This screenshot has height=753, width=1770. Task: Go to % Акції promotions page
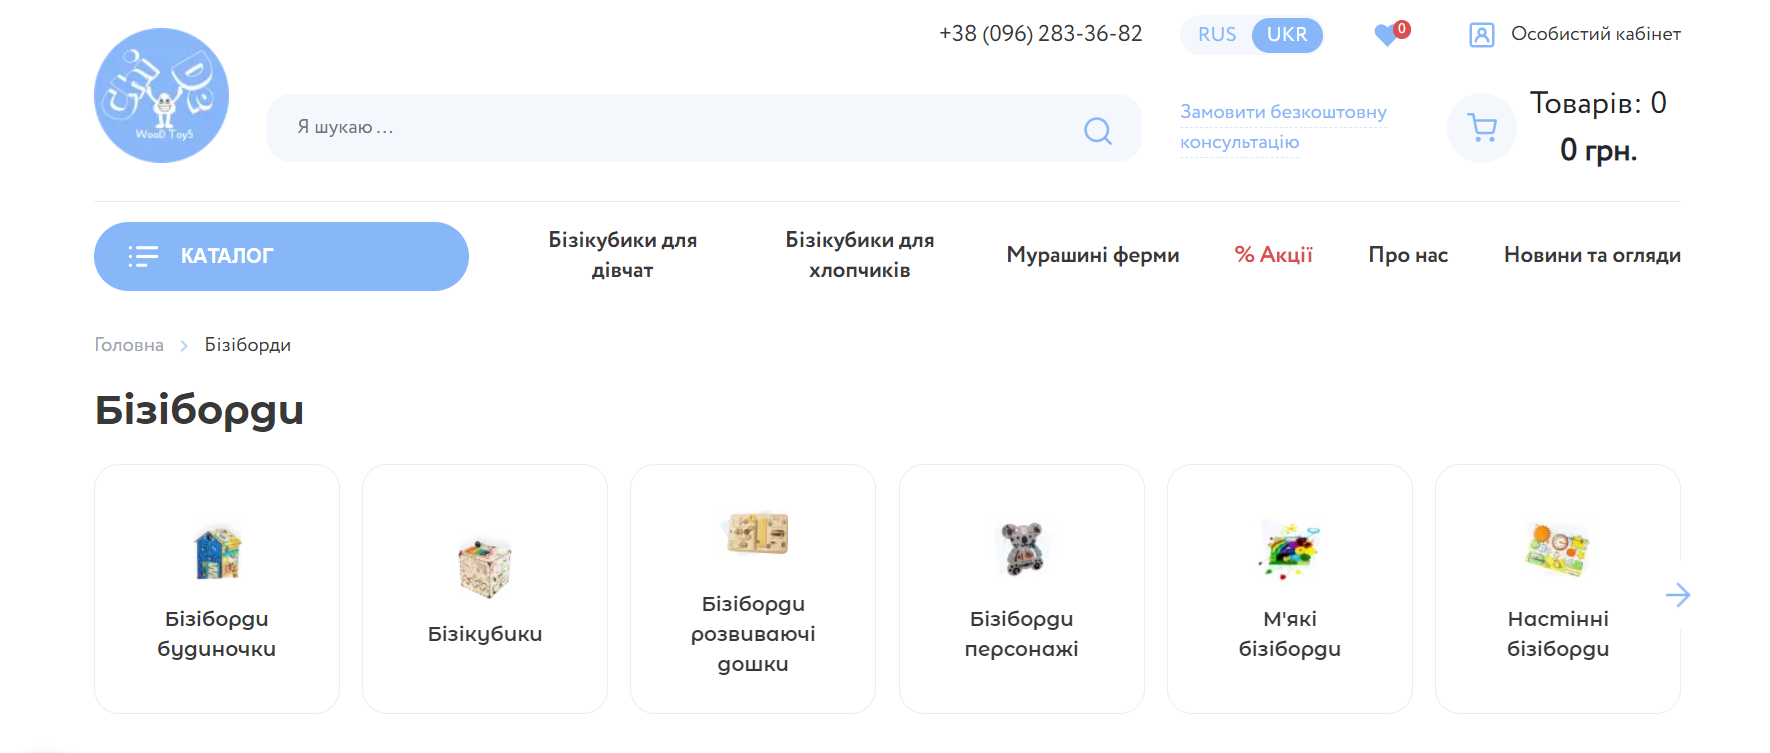(x=1273, y=255)
